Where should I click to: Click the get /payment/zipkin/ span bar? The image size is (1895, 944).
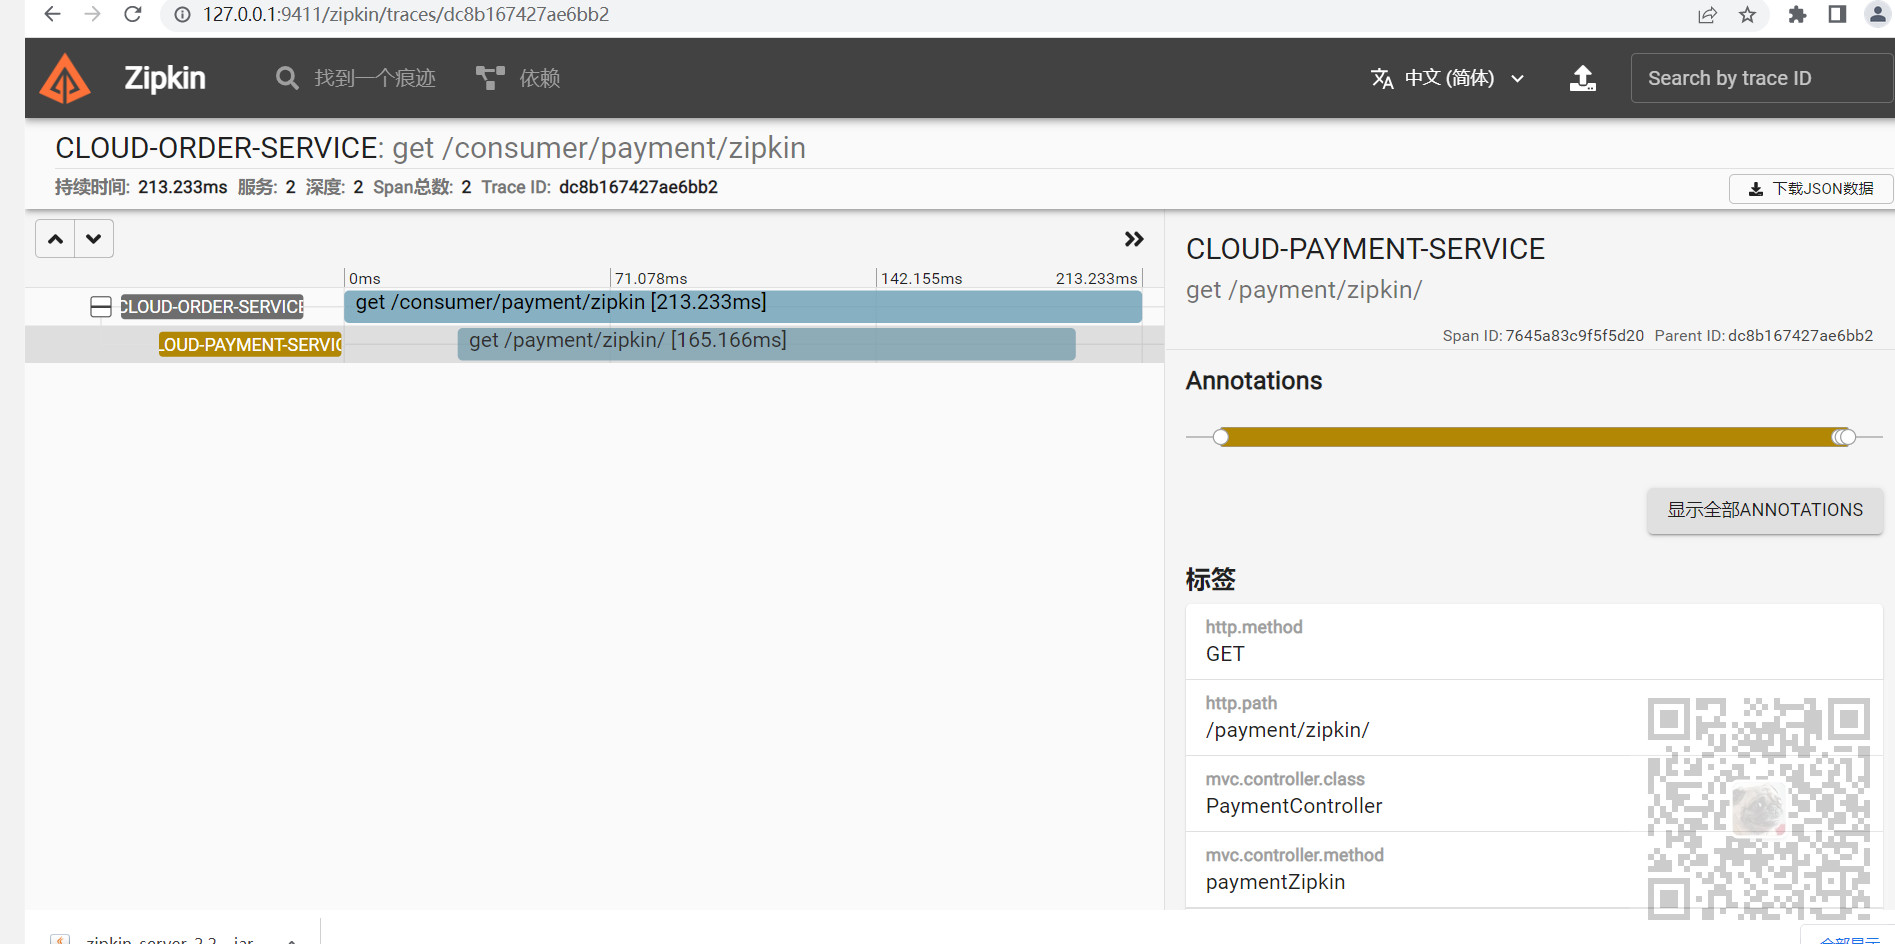766,344
